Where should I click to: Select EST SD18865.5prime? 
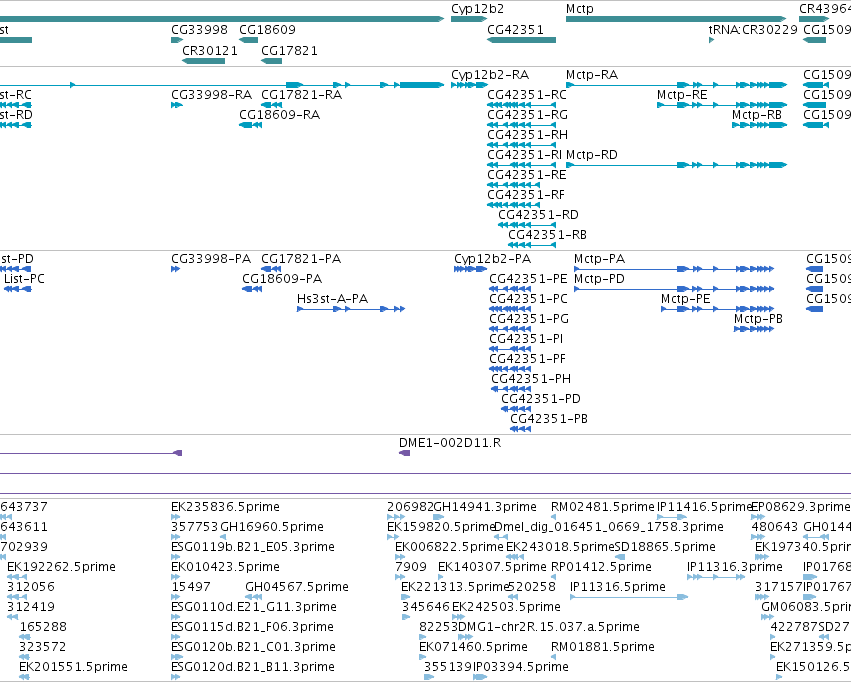619,557
